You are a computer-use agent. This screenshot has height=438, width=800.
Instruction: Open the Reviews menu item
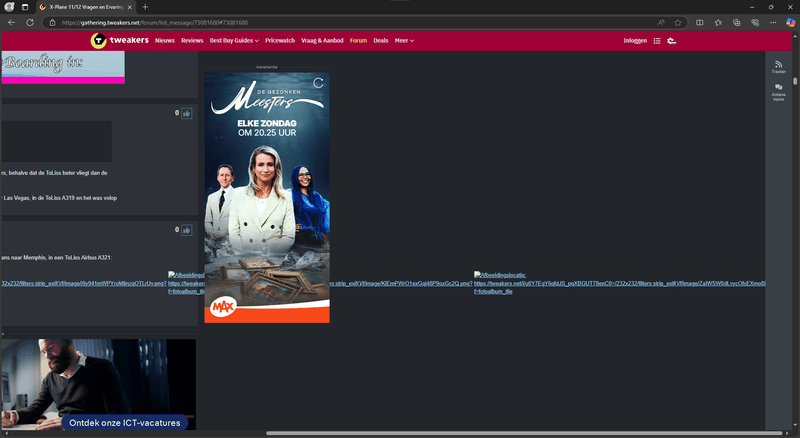click(192, 41)
